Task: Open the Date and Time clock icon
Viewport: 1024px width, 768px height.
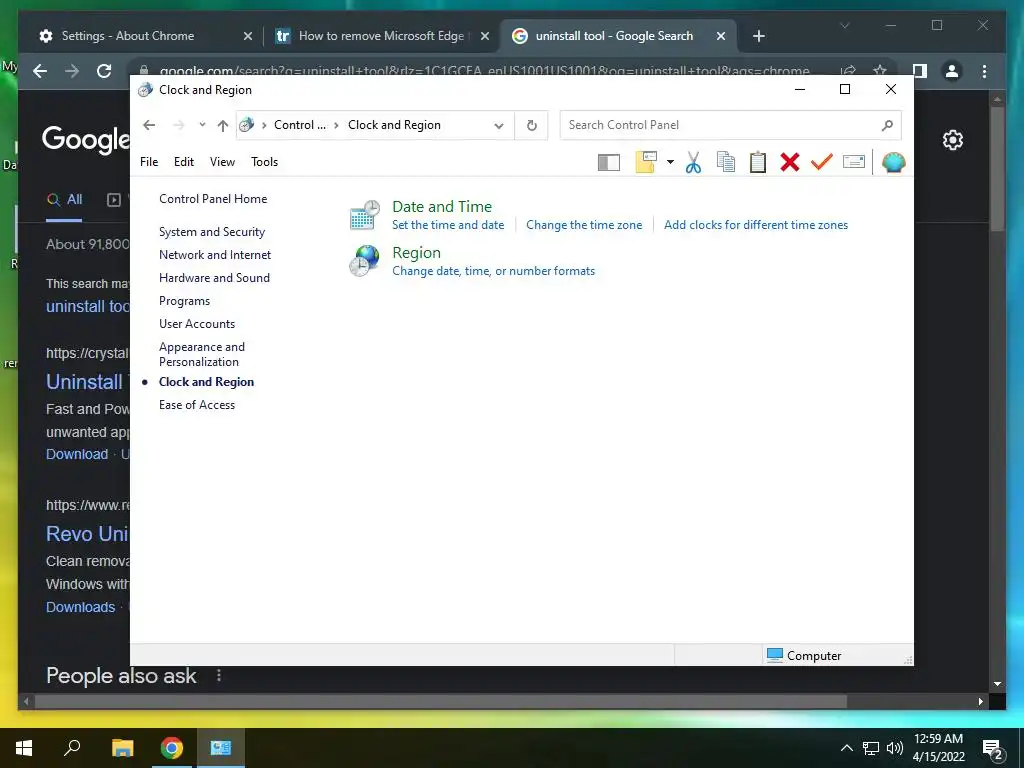Action: (364, 216)
